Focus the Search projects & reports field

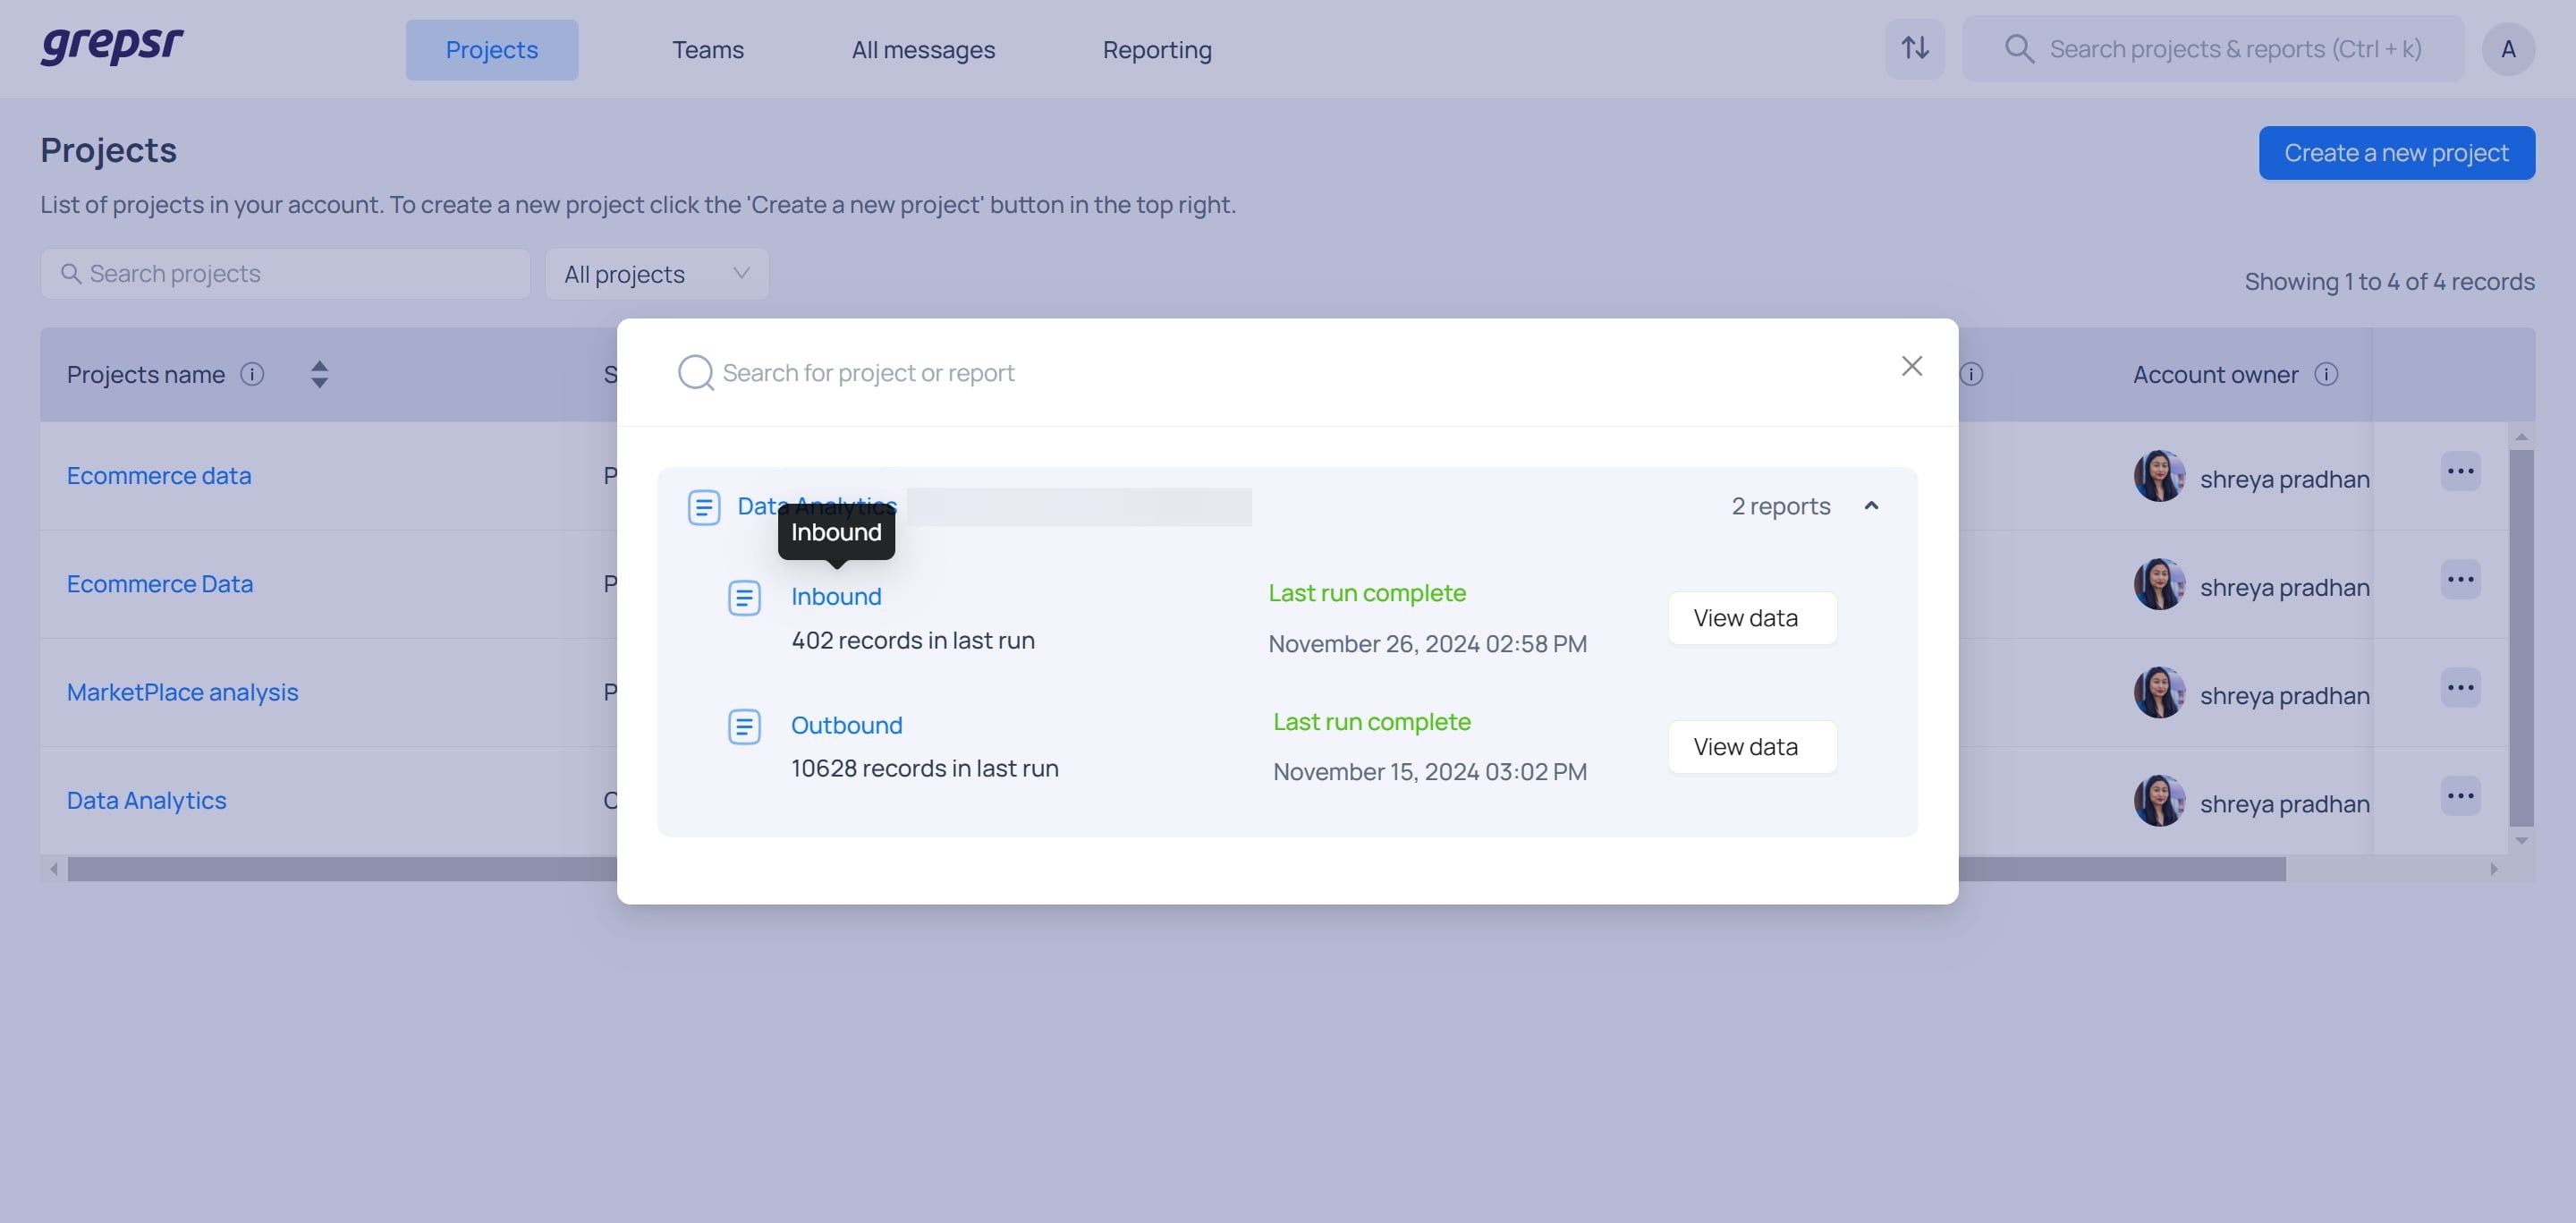[x=2213, y=49]
